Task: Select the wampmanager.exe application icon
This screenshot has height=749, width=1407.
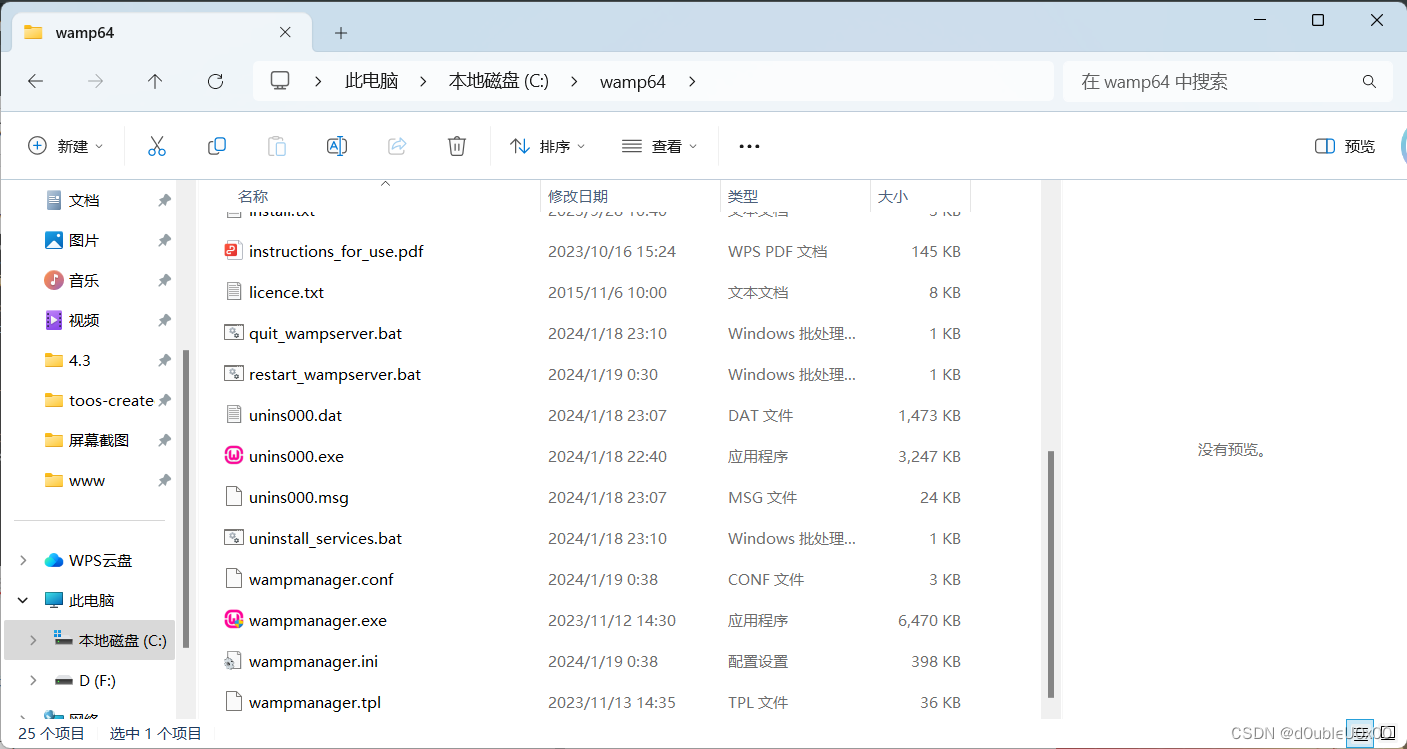Action: (x=234, y=620)
